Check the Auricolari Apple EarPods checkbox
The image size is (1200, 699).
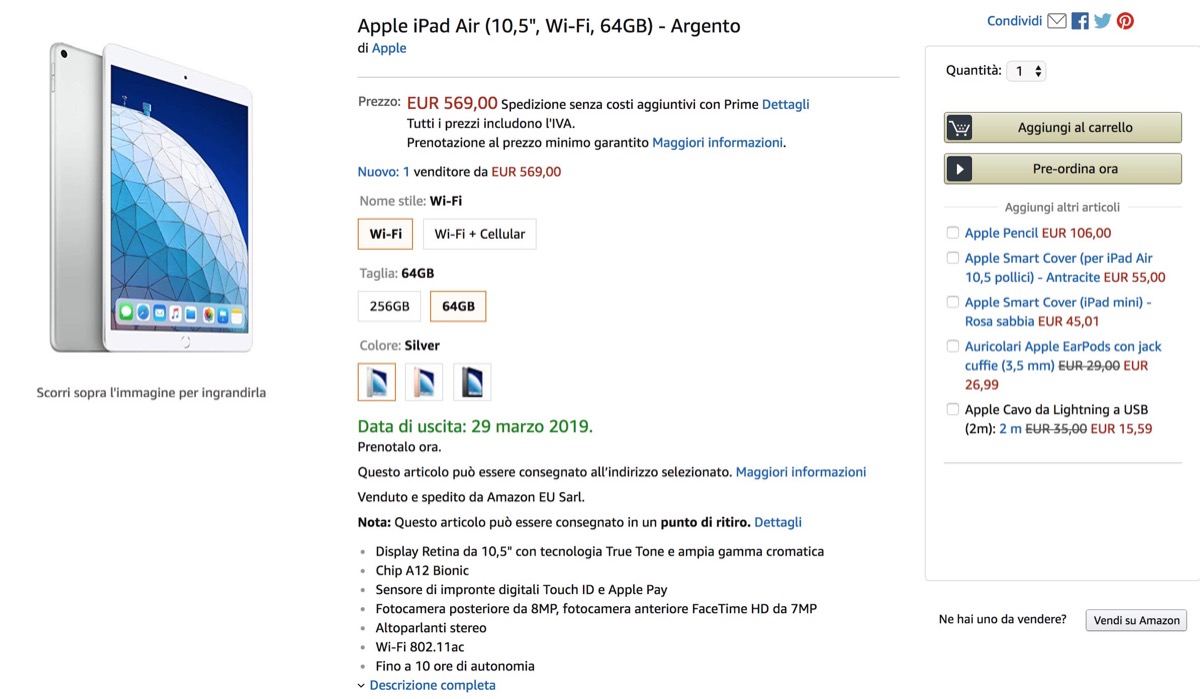953,347
